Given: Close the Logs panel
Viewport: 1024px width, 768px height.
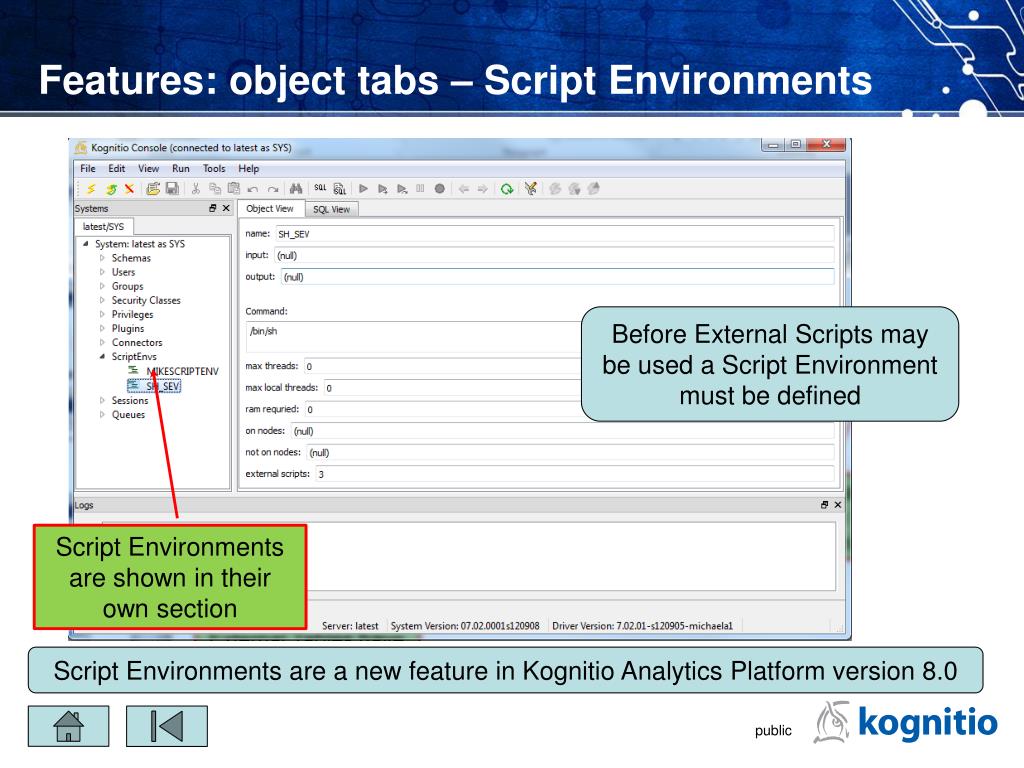Looking at the screenshot, I should (x=838, y=505).
